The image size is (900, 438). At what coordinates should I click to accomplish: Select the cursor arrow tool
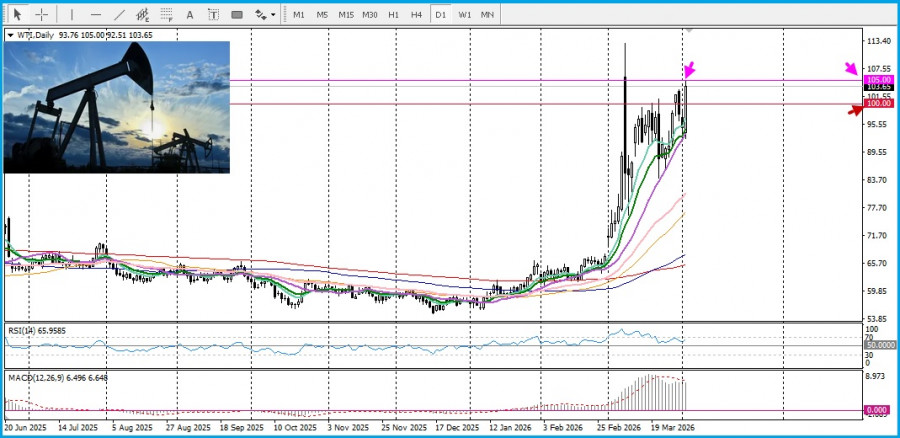17,15
